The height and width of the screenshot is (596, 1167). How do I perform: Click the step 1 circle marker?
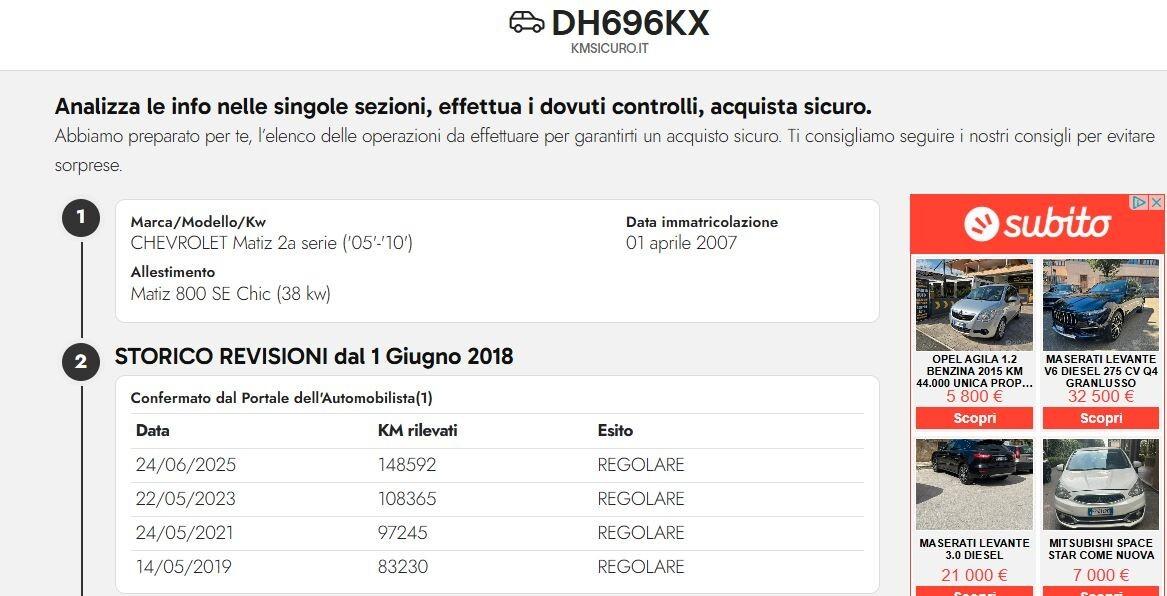(x=81, y=218)
